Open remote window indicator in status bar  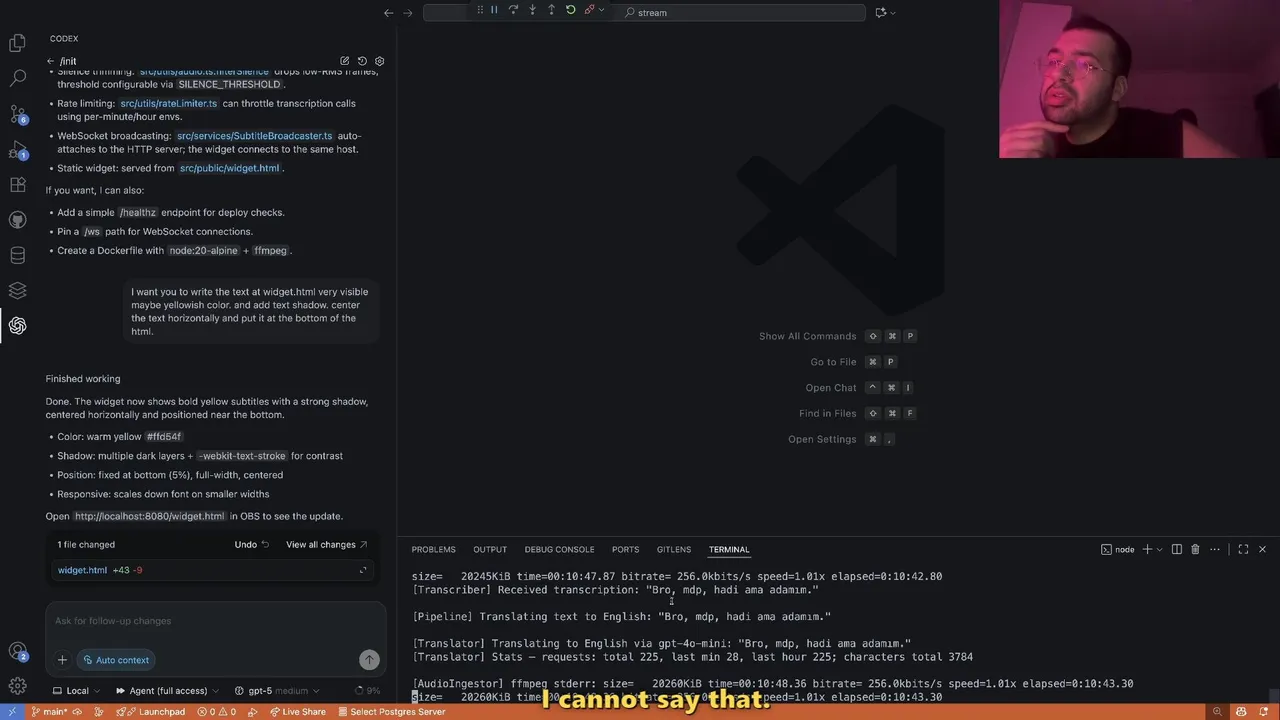[12, 712]
